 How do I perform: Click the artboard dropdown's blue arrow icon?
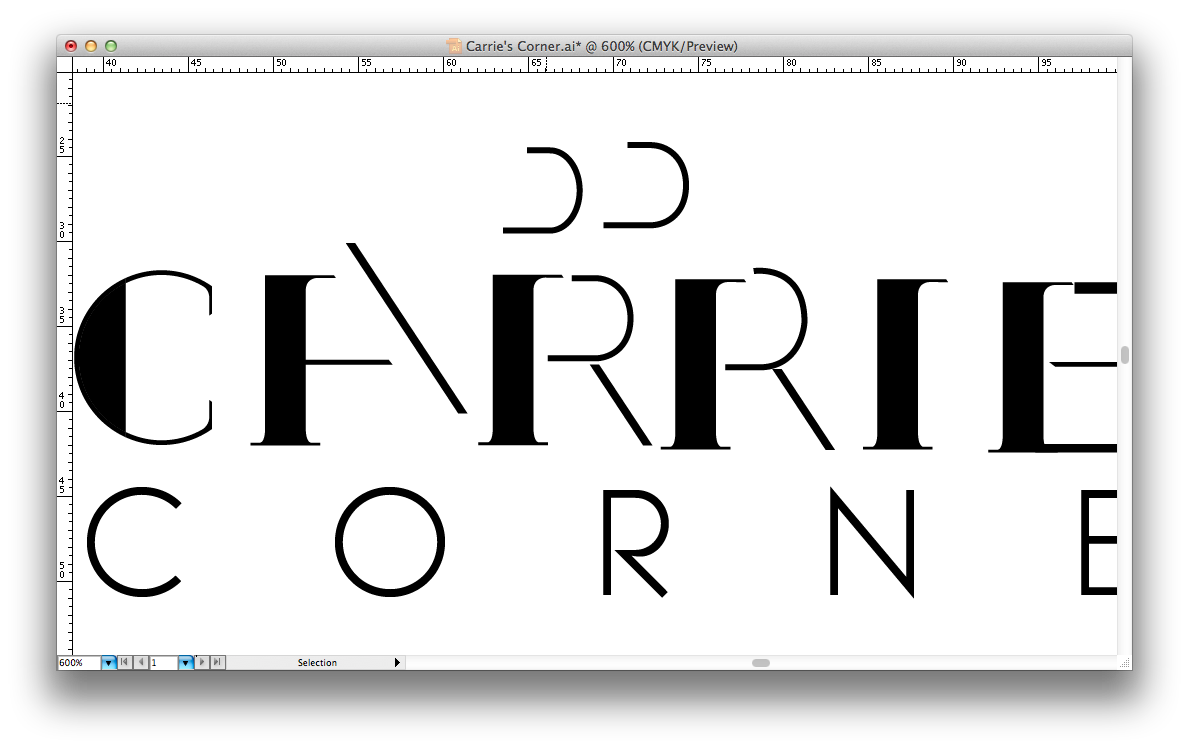pos(186,662)
